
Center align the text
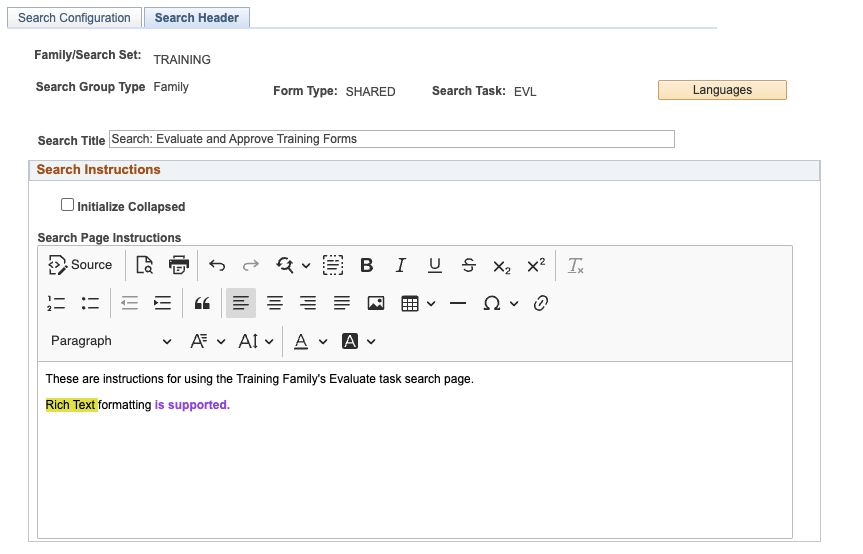coord(275,303)
